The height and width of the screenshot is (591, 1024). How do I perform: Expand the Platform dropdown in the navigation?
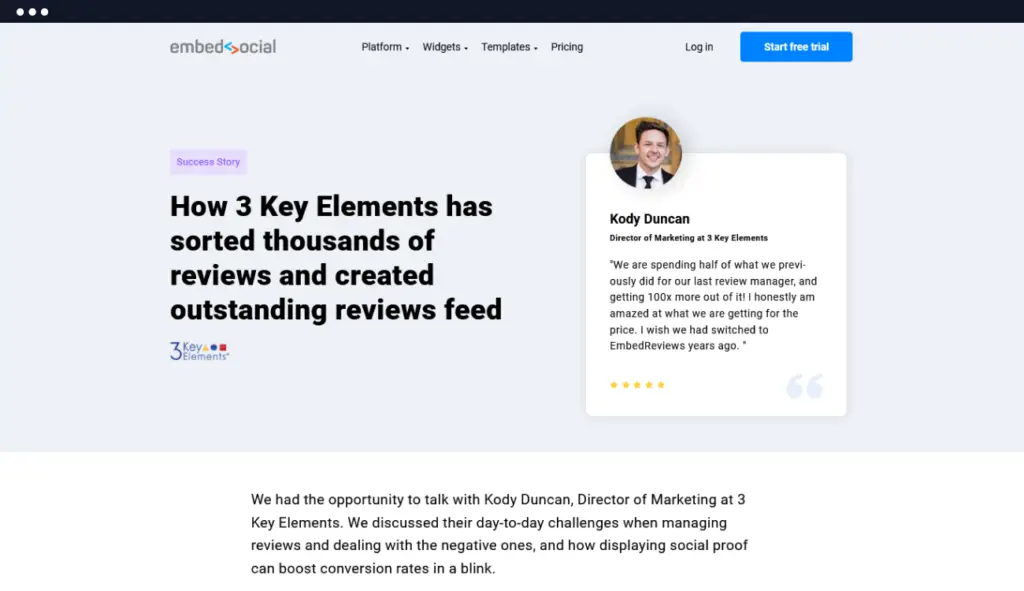tap(384, 46)
